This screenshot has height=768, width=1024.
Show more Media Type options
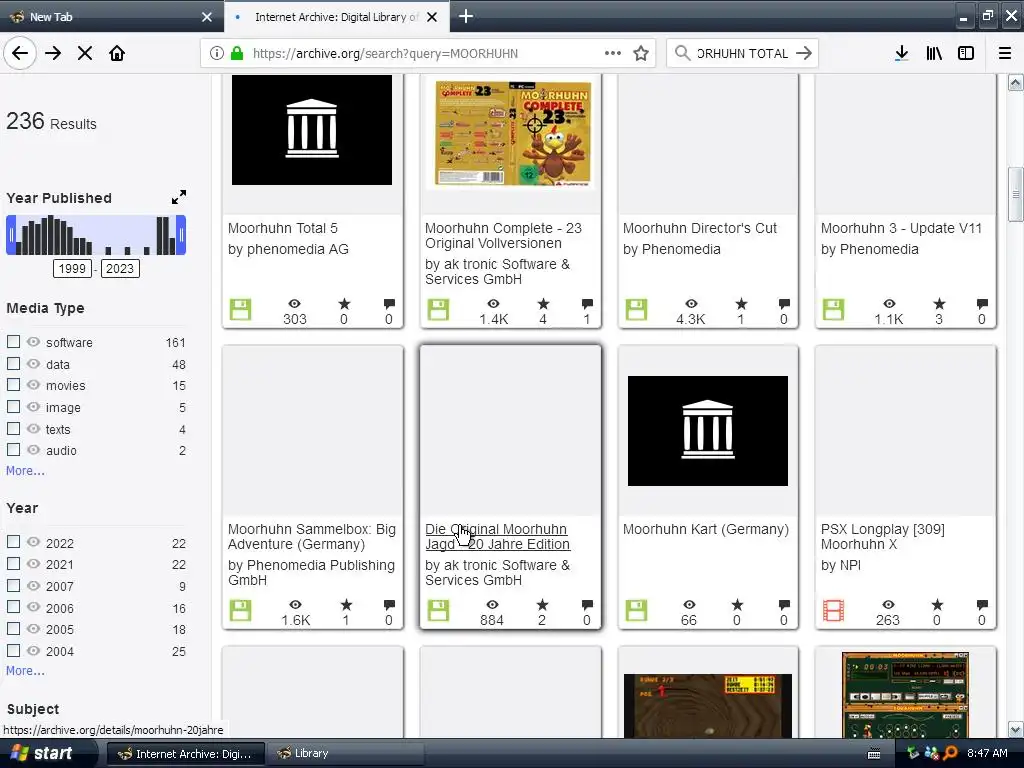pyautogui.click(x=25, y=471)
